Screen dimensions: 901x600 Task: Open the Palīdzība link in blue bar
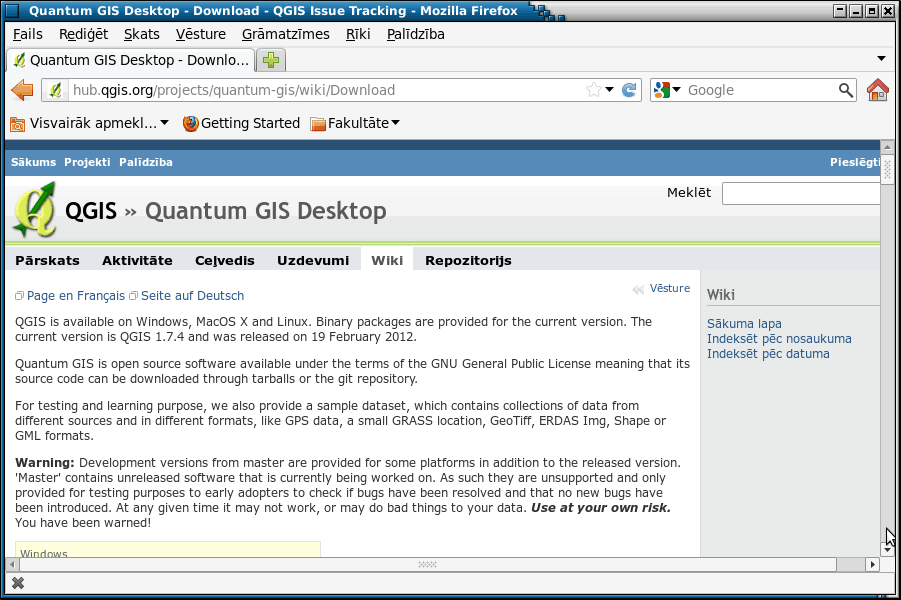(x=146, y=162)
